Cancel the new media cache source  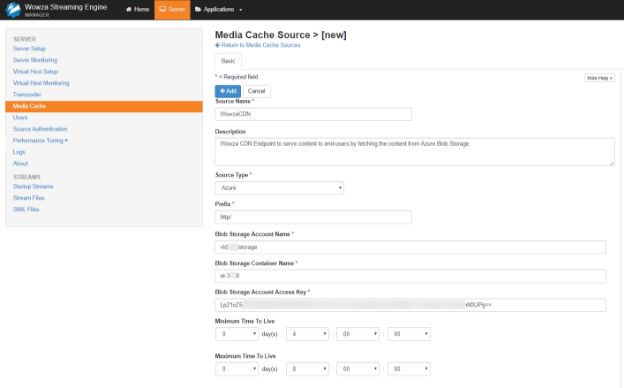tap(256, 91)
